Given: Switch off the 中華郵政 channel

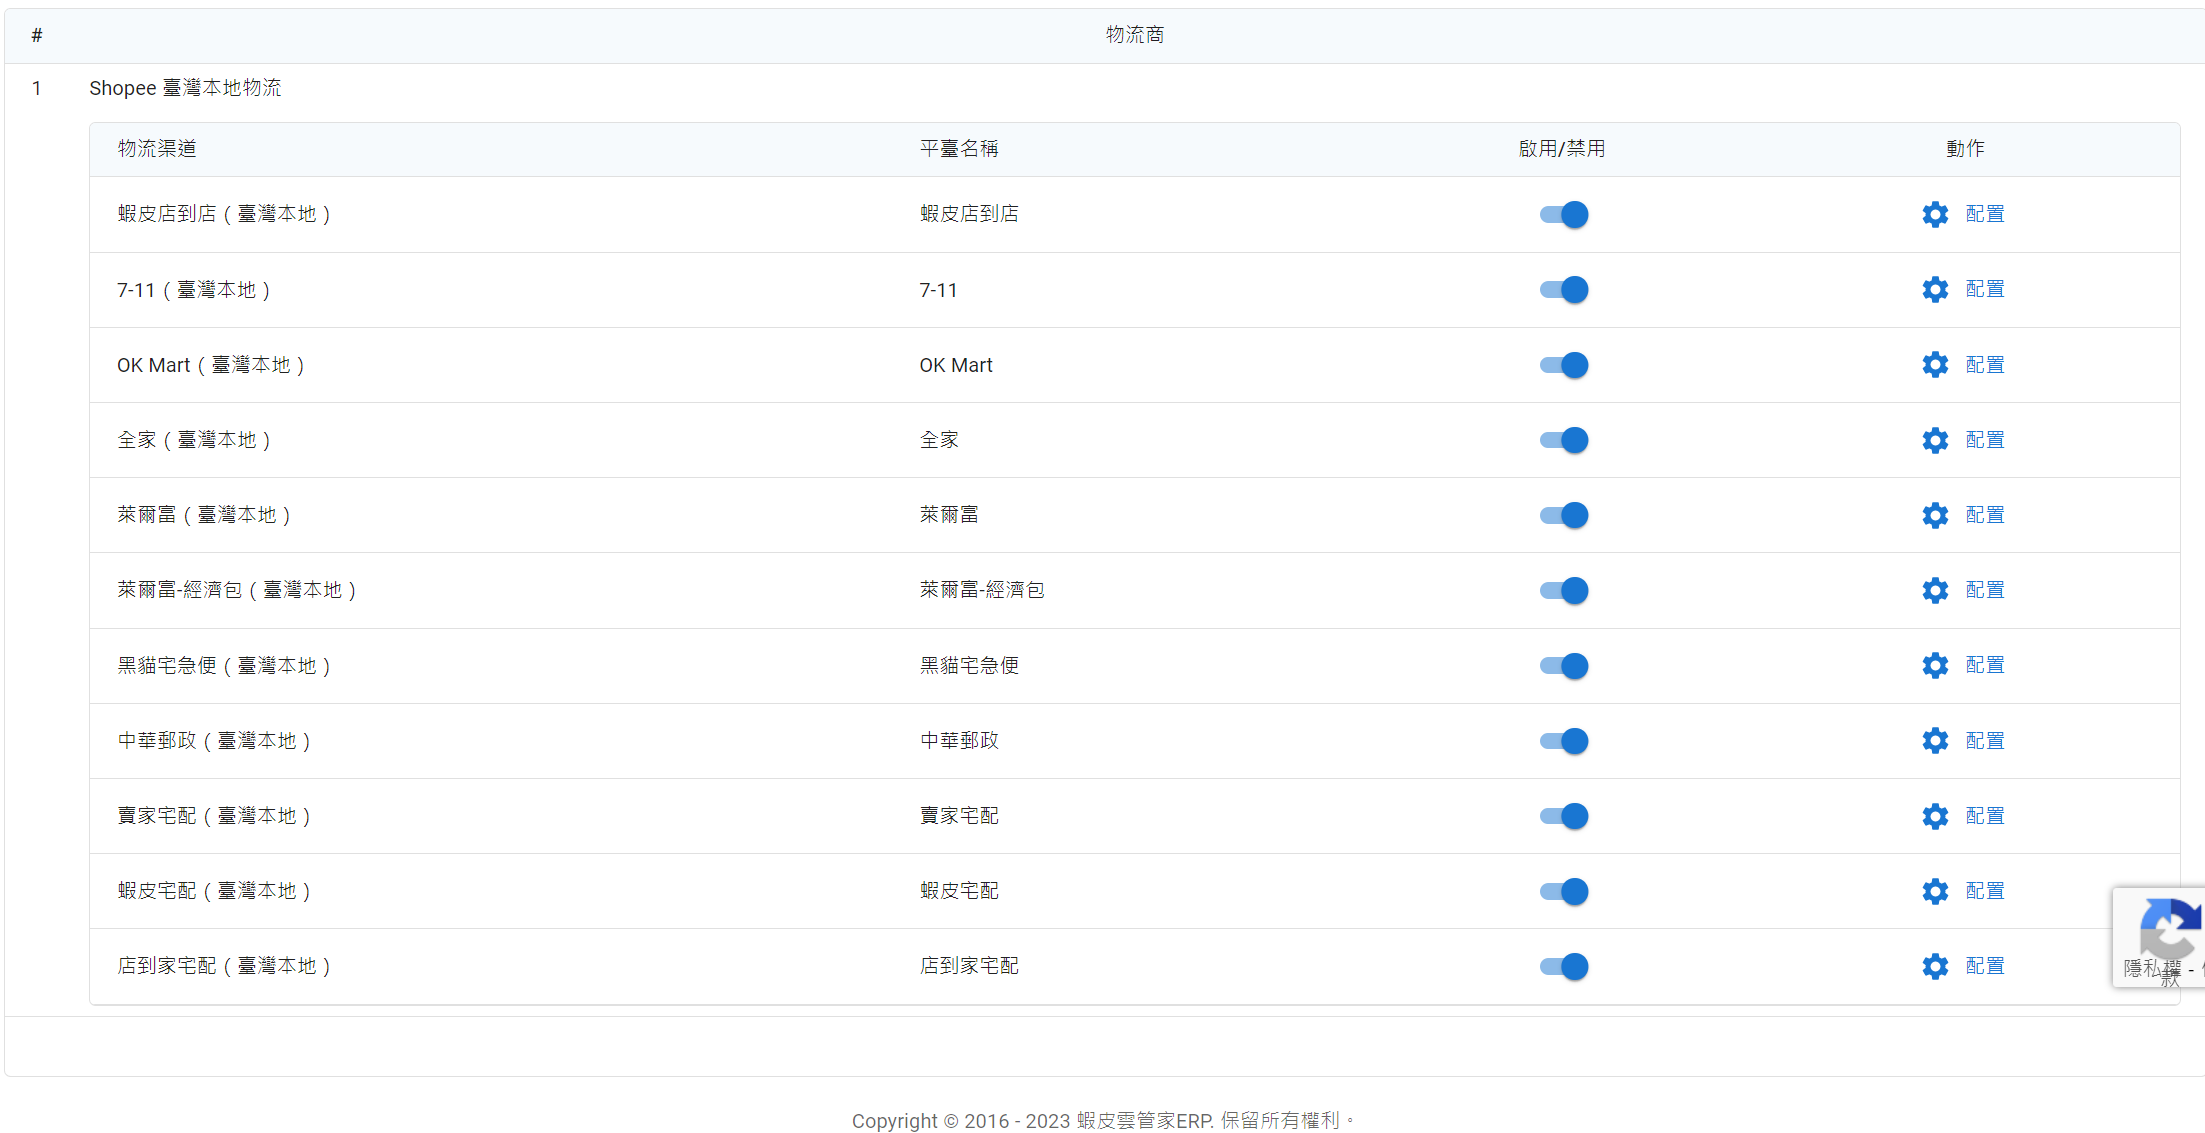Looking at the screenshot, I should click(1564, 740).
